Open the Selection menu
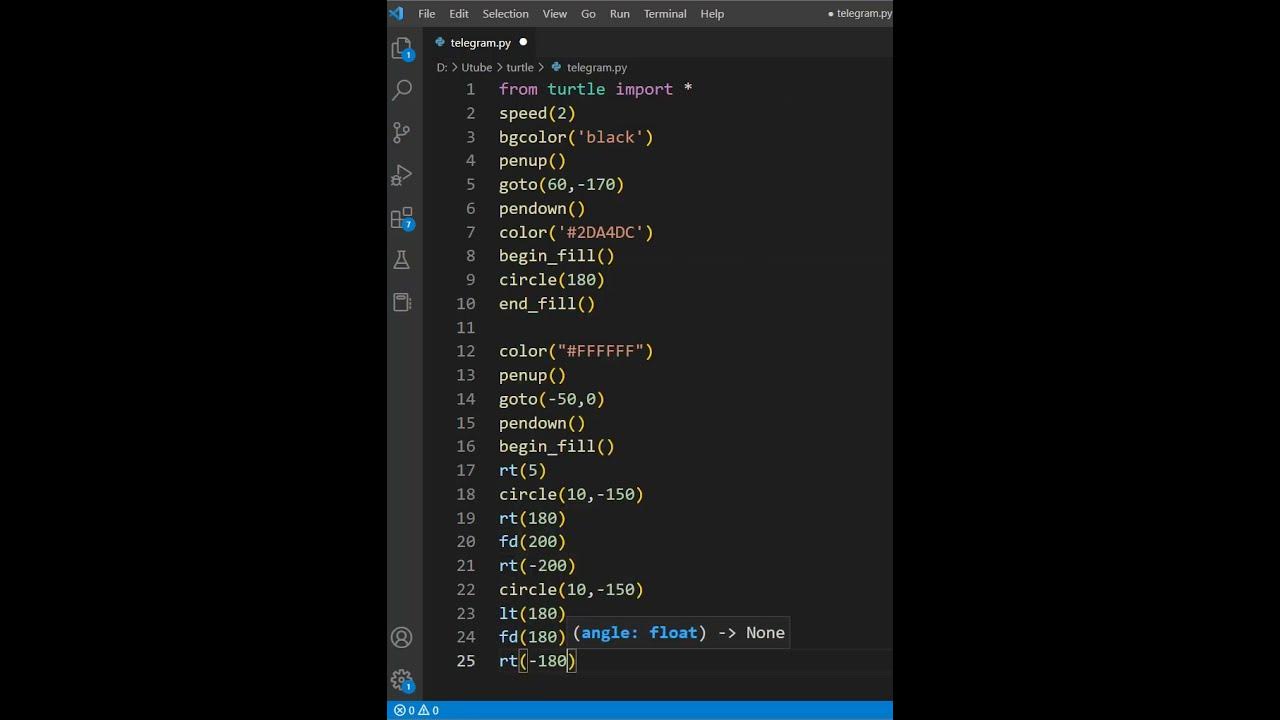 (506, 14)
